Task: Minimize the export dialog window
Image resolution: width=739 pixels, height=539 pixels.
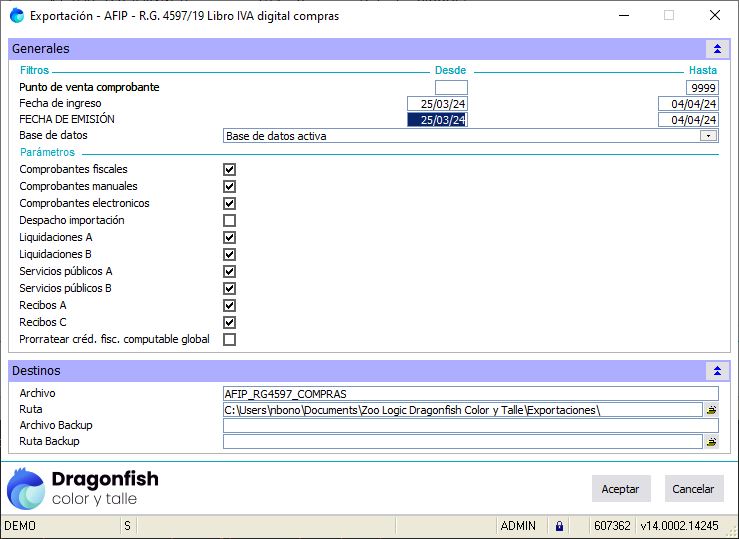Action: pyautogui.click(x=624, y=16)
